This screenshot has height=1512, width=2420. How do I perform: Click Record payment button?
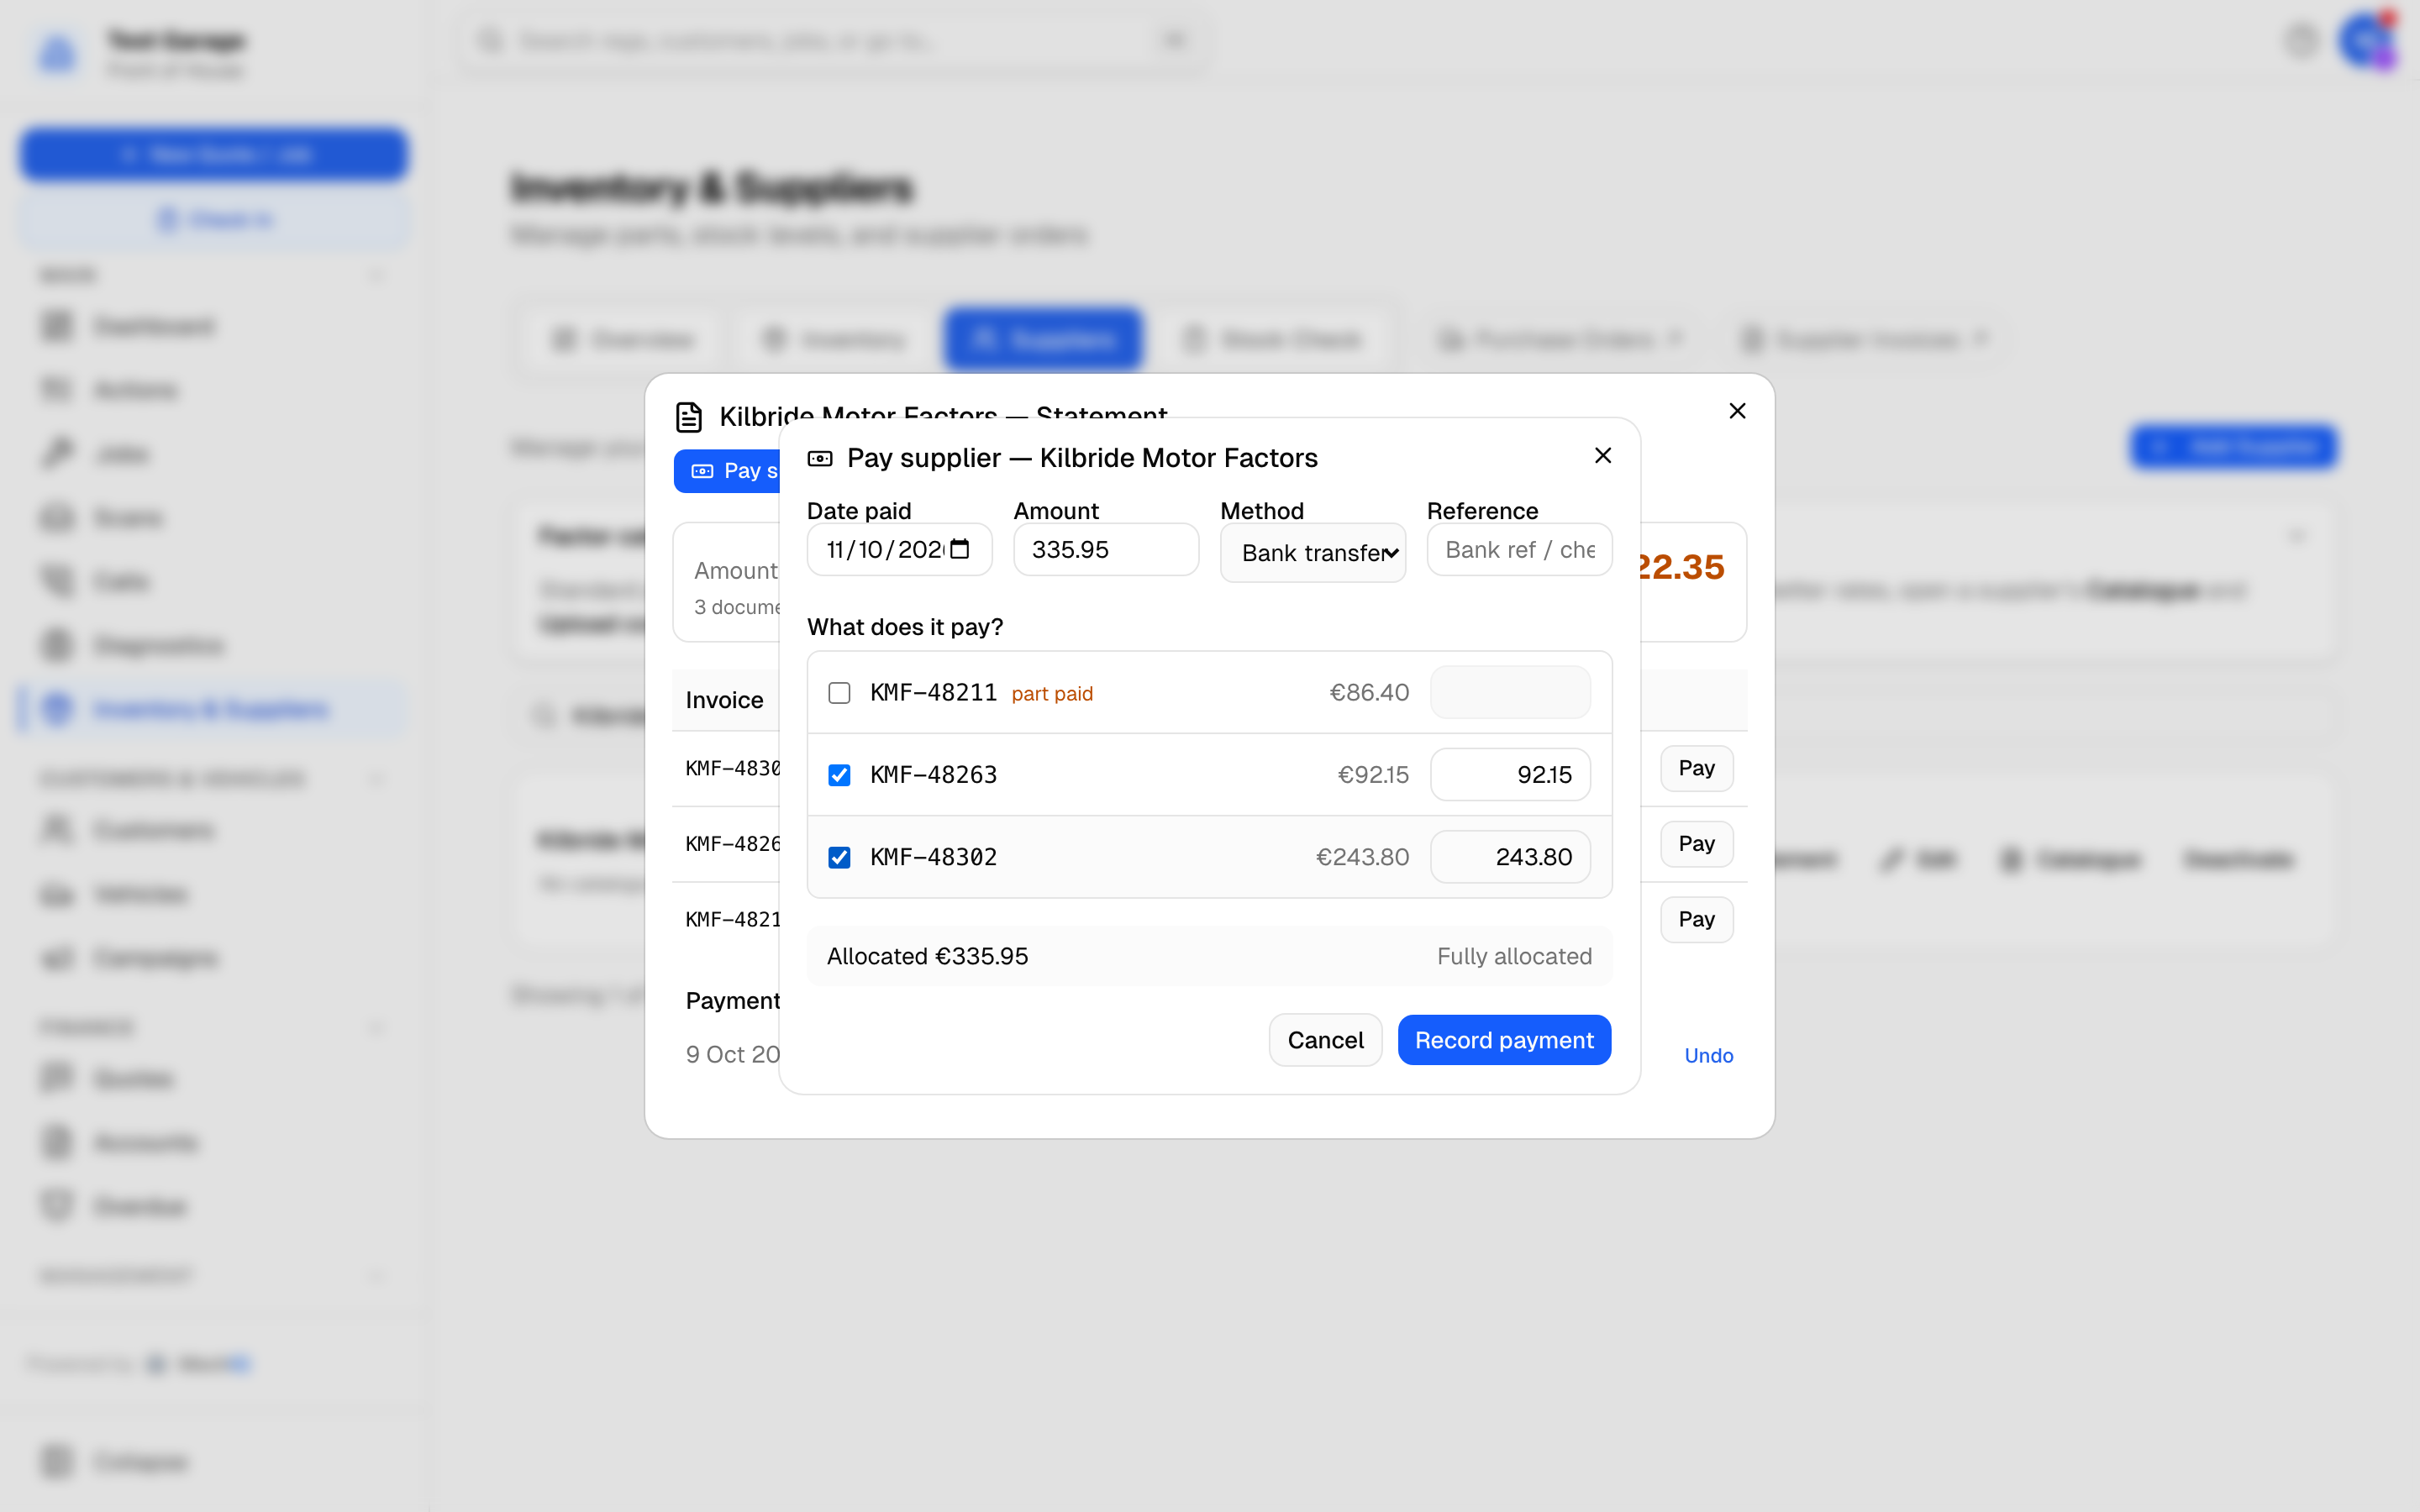tap(1503, 1040)
